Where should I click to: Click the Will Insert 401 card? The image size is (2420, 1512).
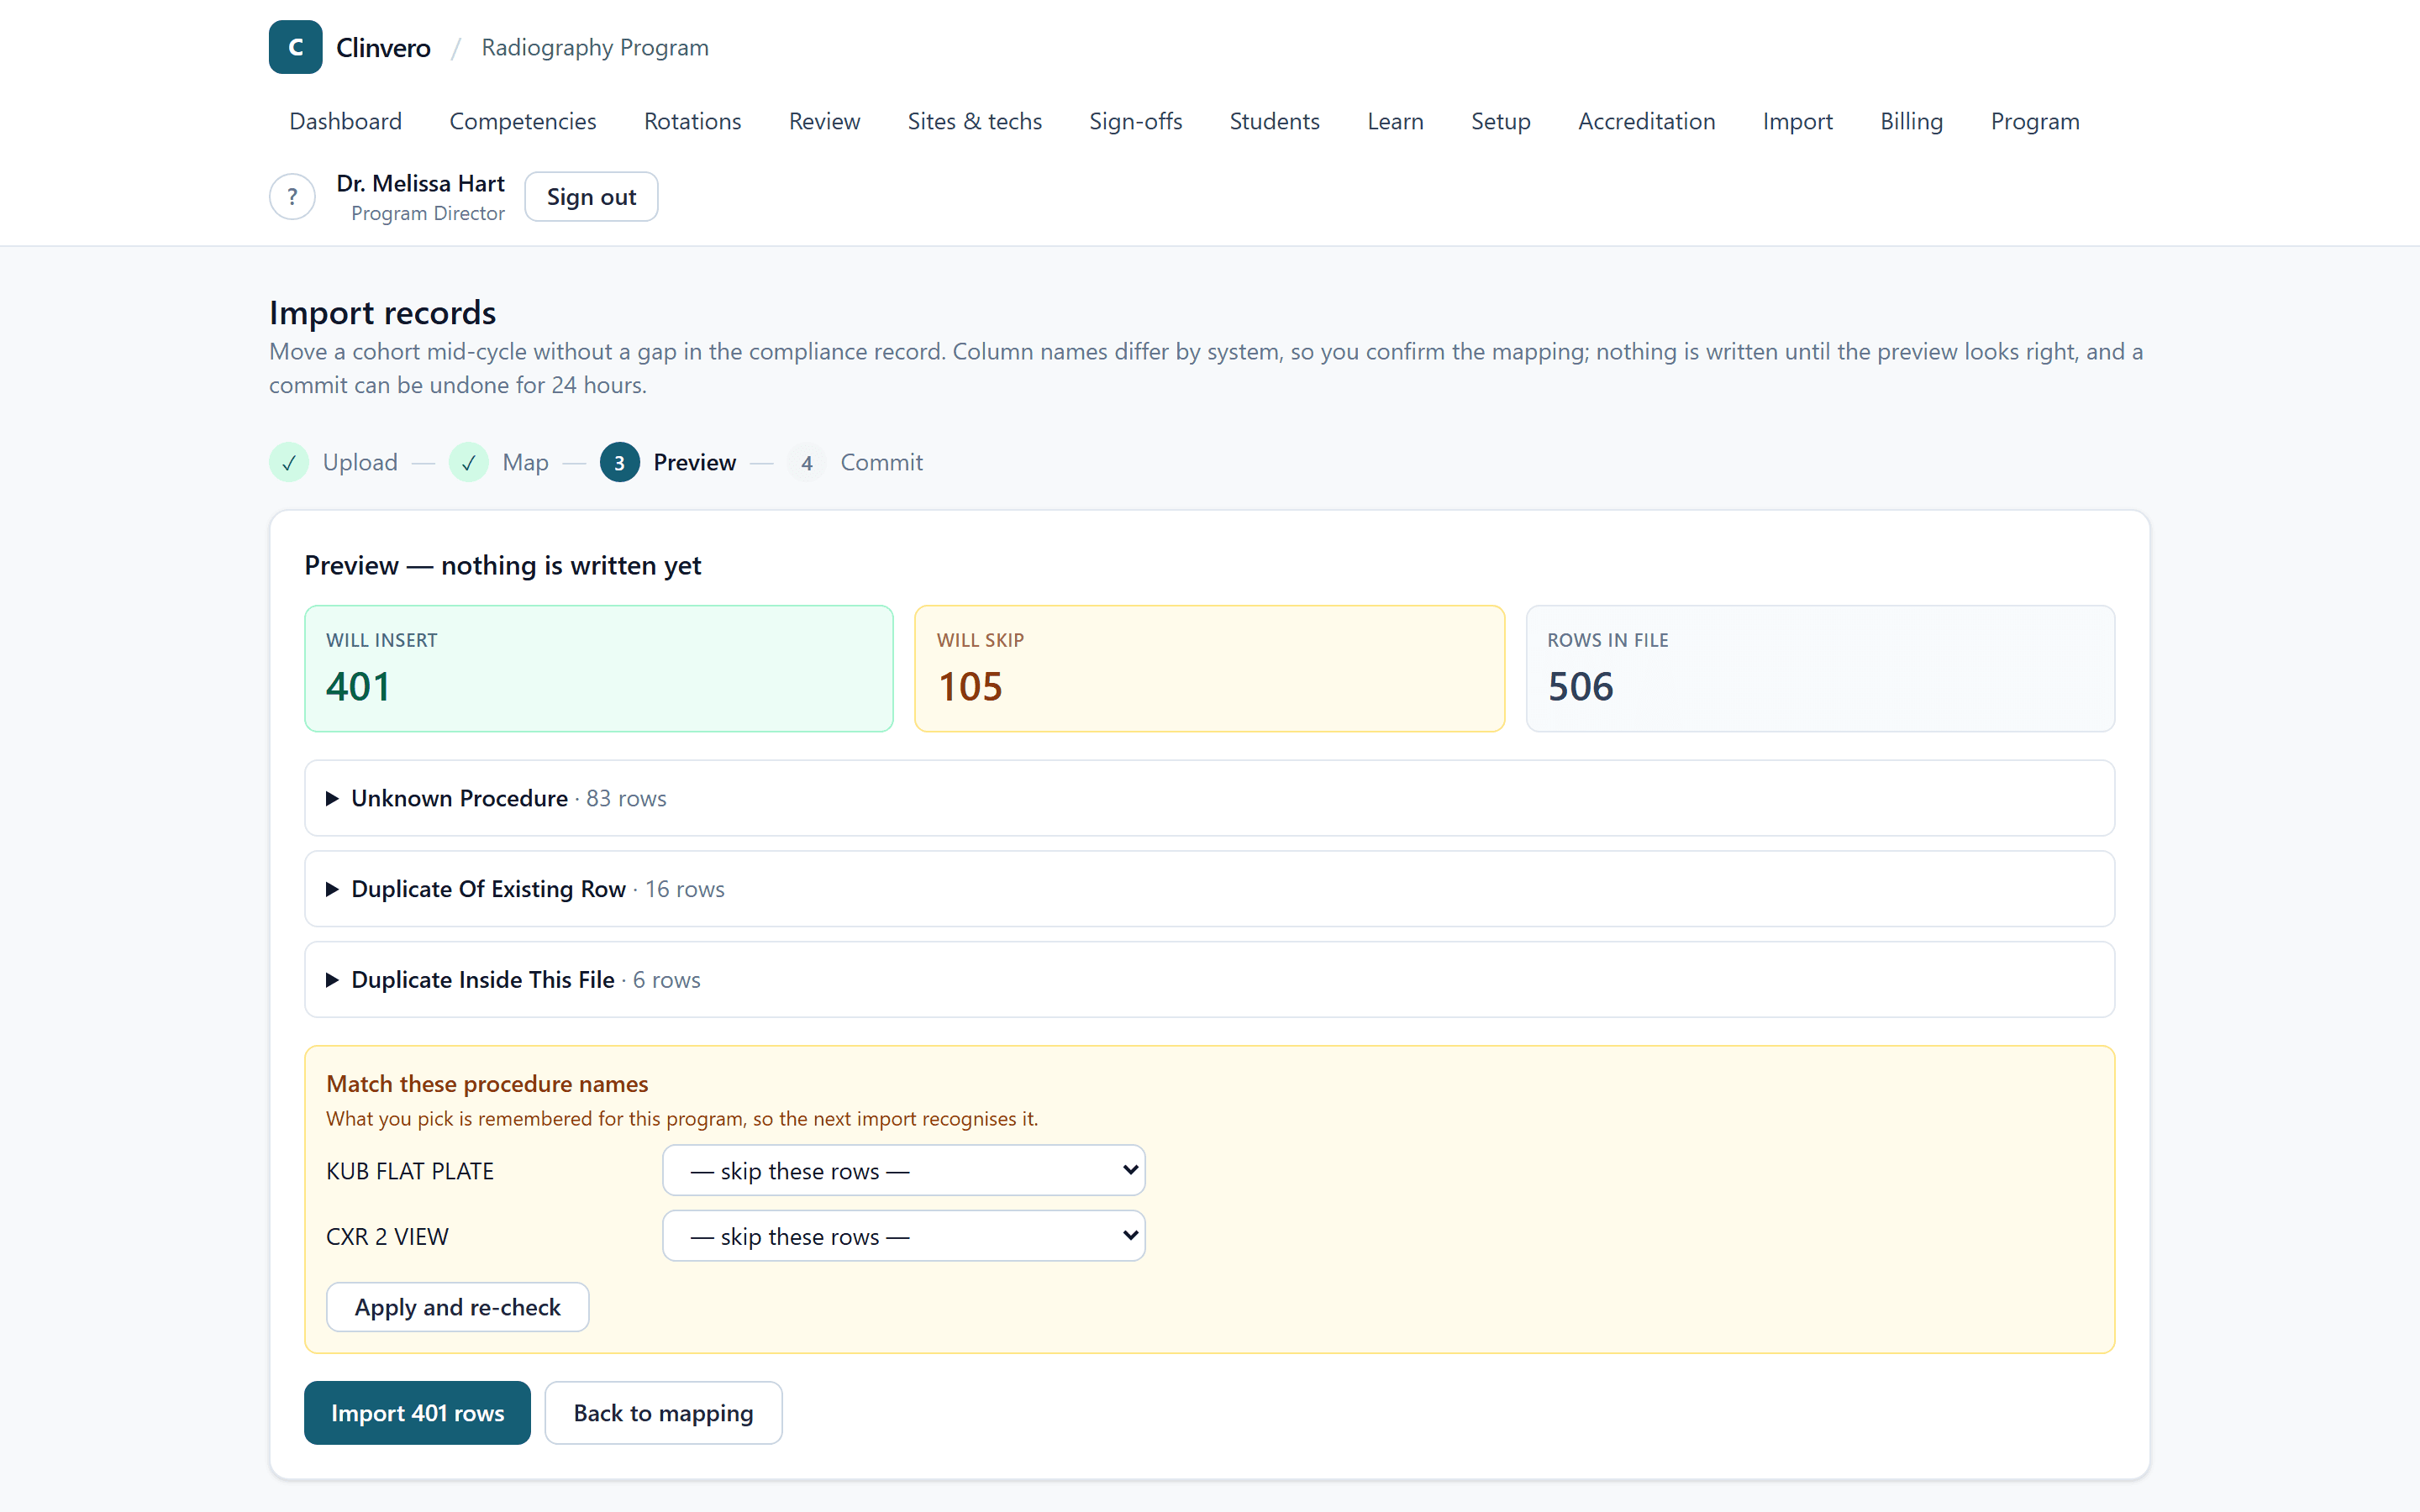[598, 668]
